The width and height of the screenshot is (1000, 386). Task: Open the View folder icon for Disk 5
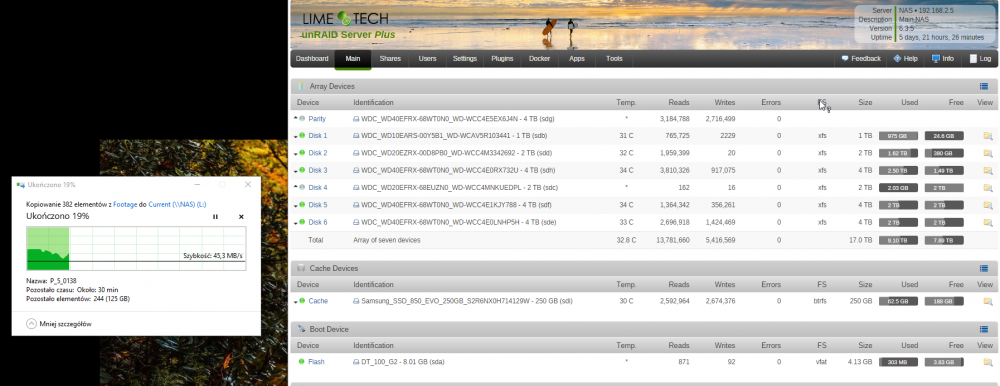click(x=988, y=205)
